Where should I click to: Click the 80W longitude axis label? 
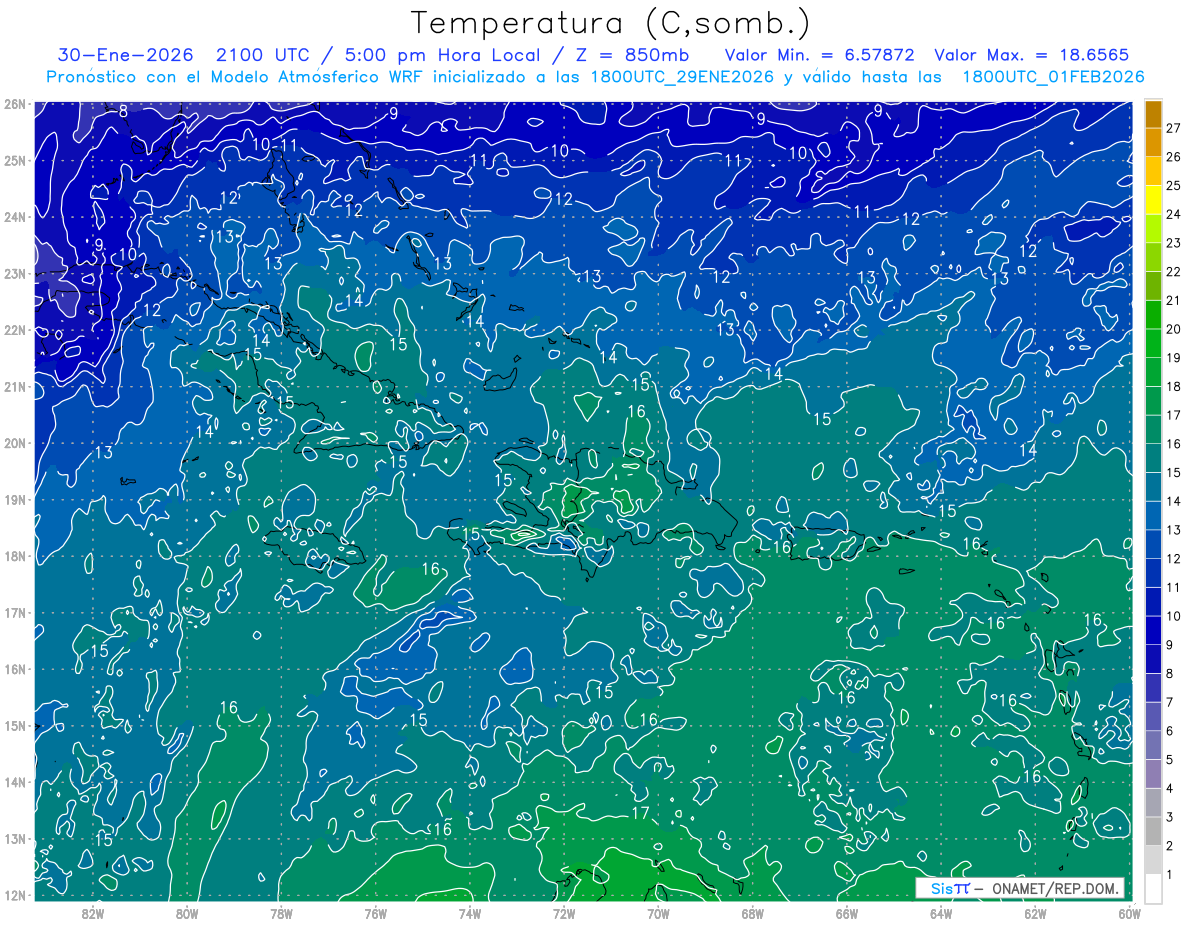point(187,913)
